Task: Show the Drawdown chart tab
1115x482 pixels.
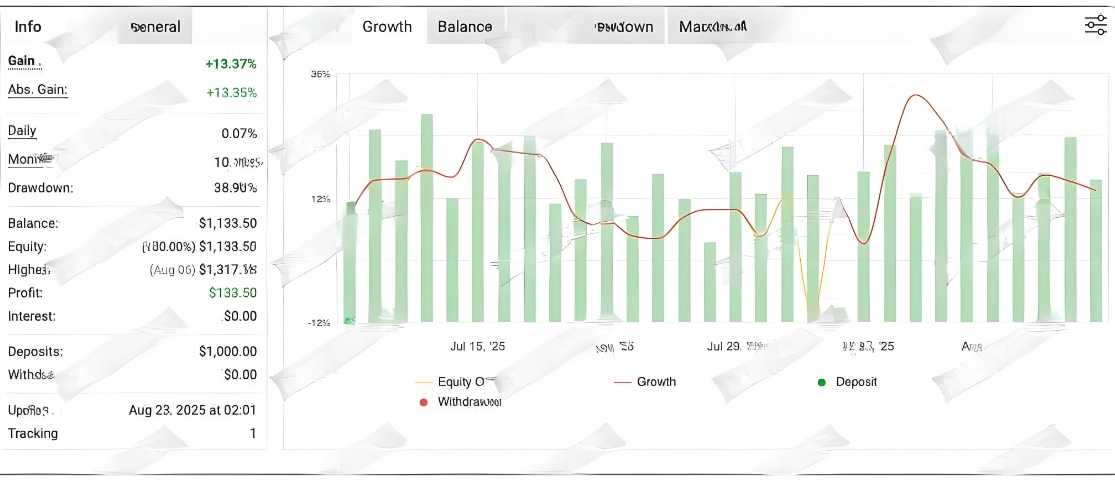Action: [624, 27]
